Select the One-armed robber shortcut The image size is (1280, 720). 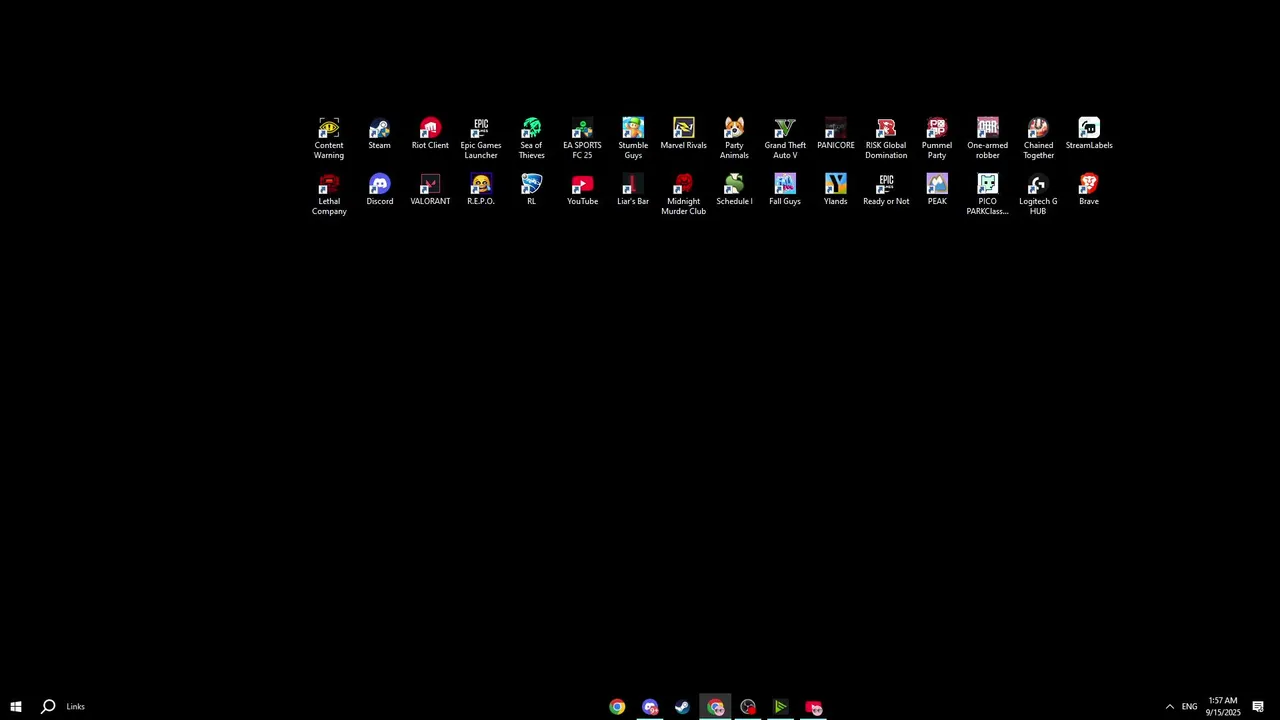pos(988,138)
